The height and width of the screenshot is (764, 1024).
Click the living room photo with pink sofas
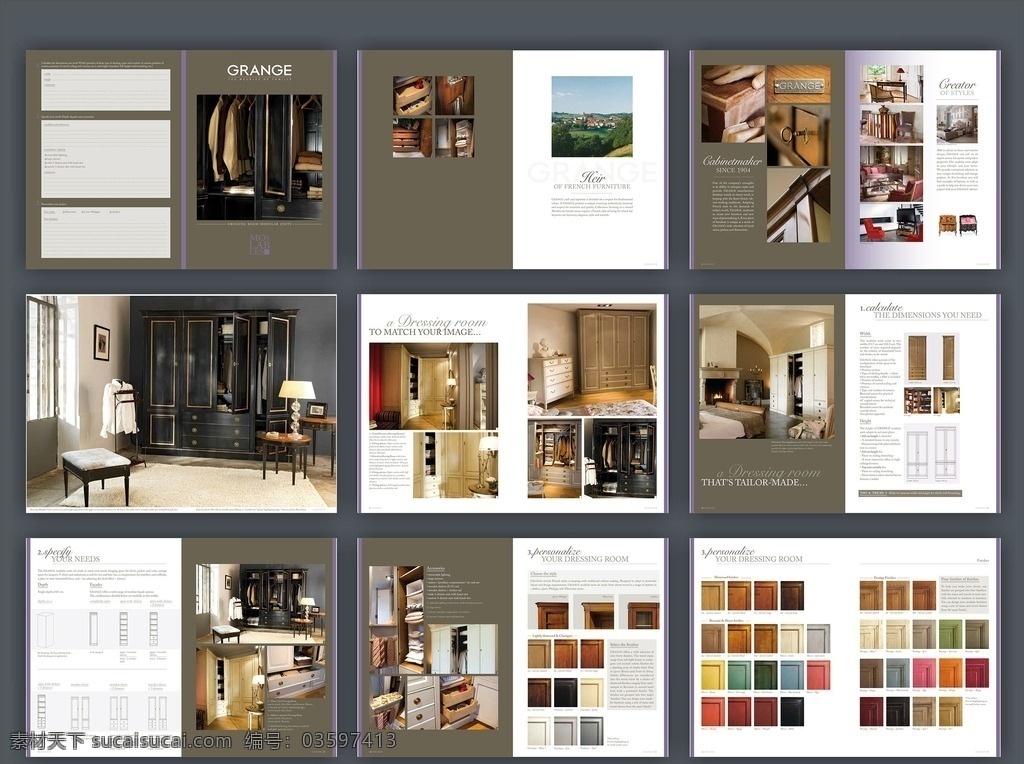point(891,173)
